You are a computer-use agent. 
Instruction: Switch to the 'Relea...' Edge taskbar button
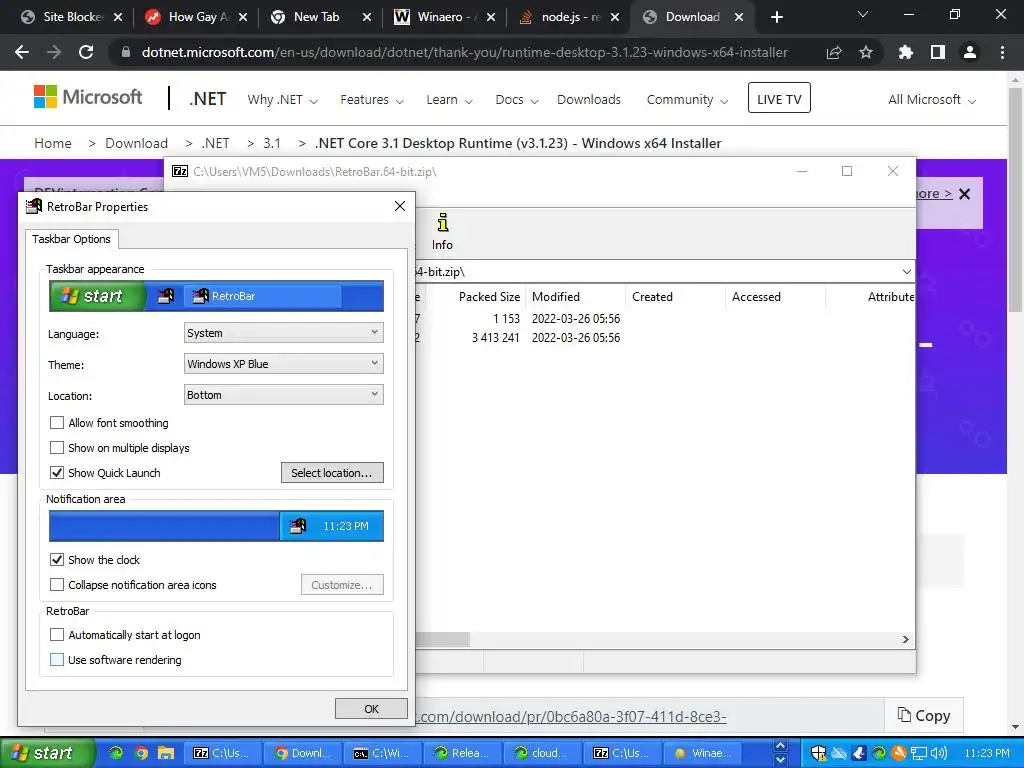coord(464,753)
